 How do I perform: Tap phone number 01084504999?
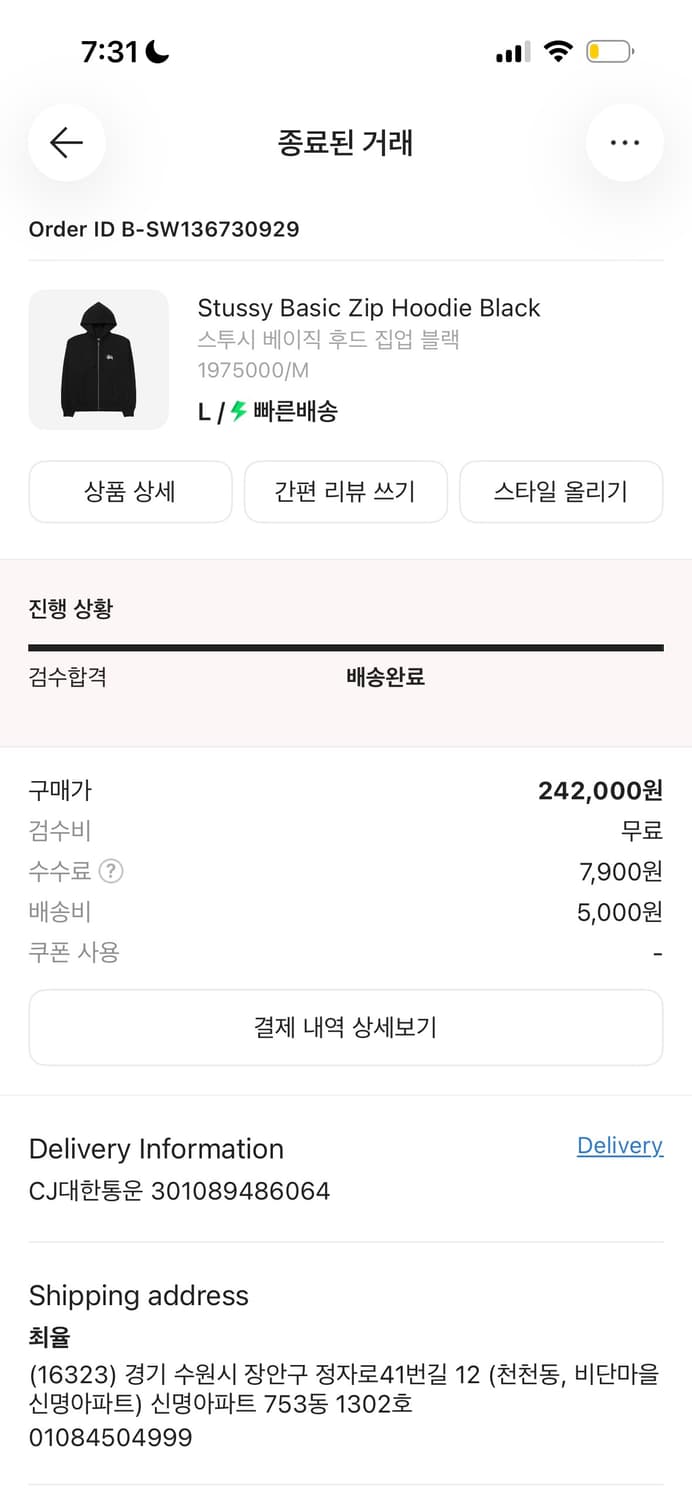(110, 1437)
